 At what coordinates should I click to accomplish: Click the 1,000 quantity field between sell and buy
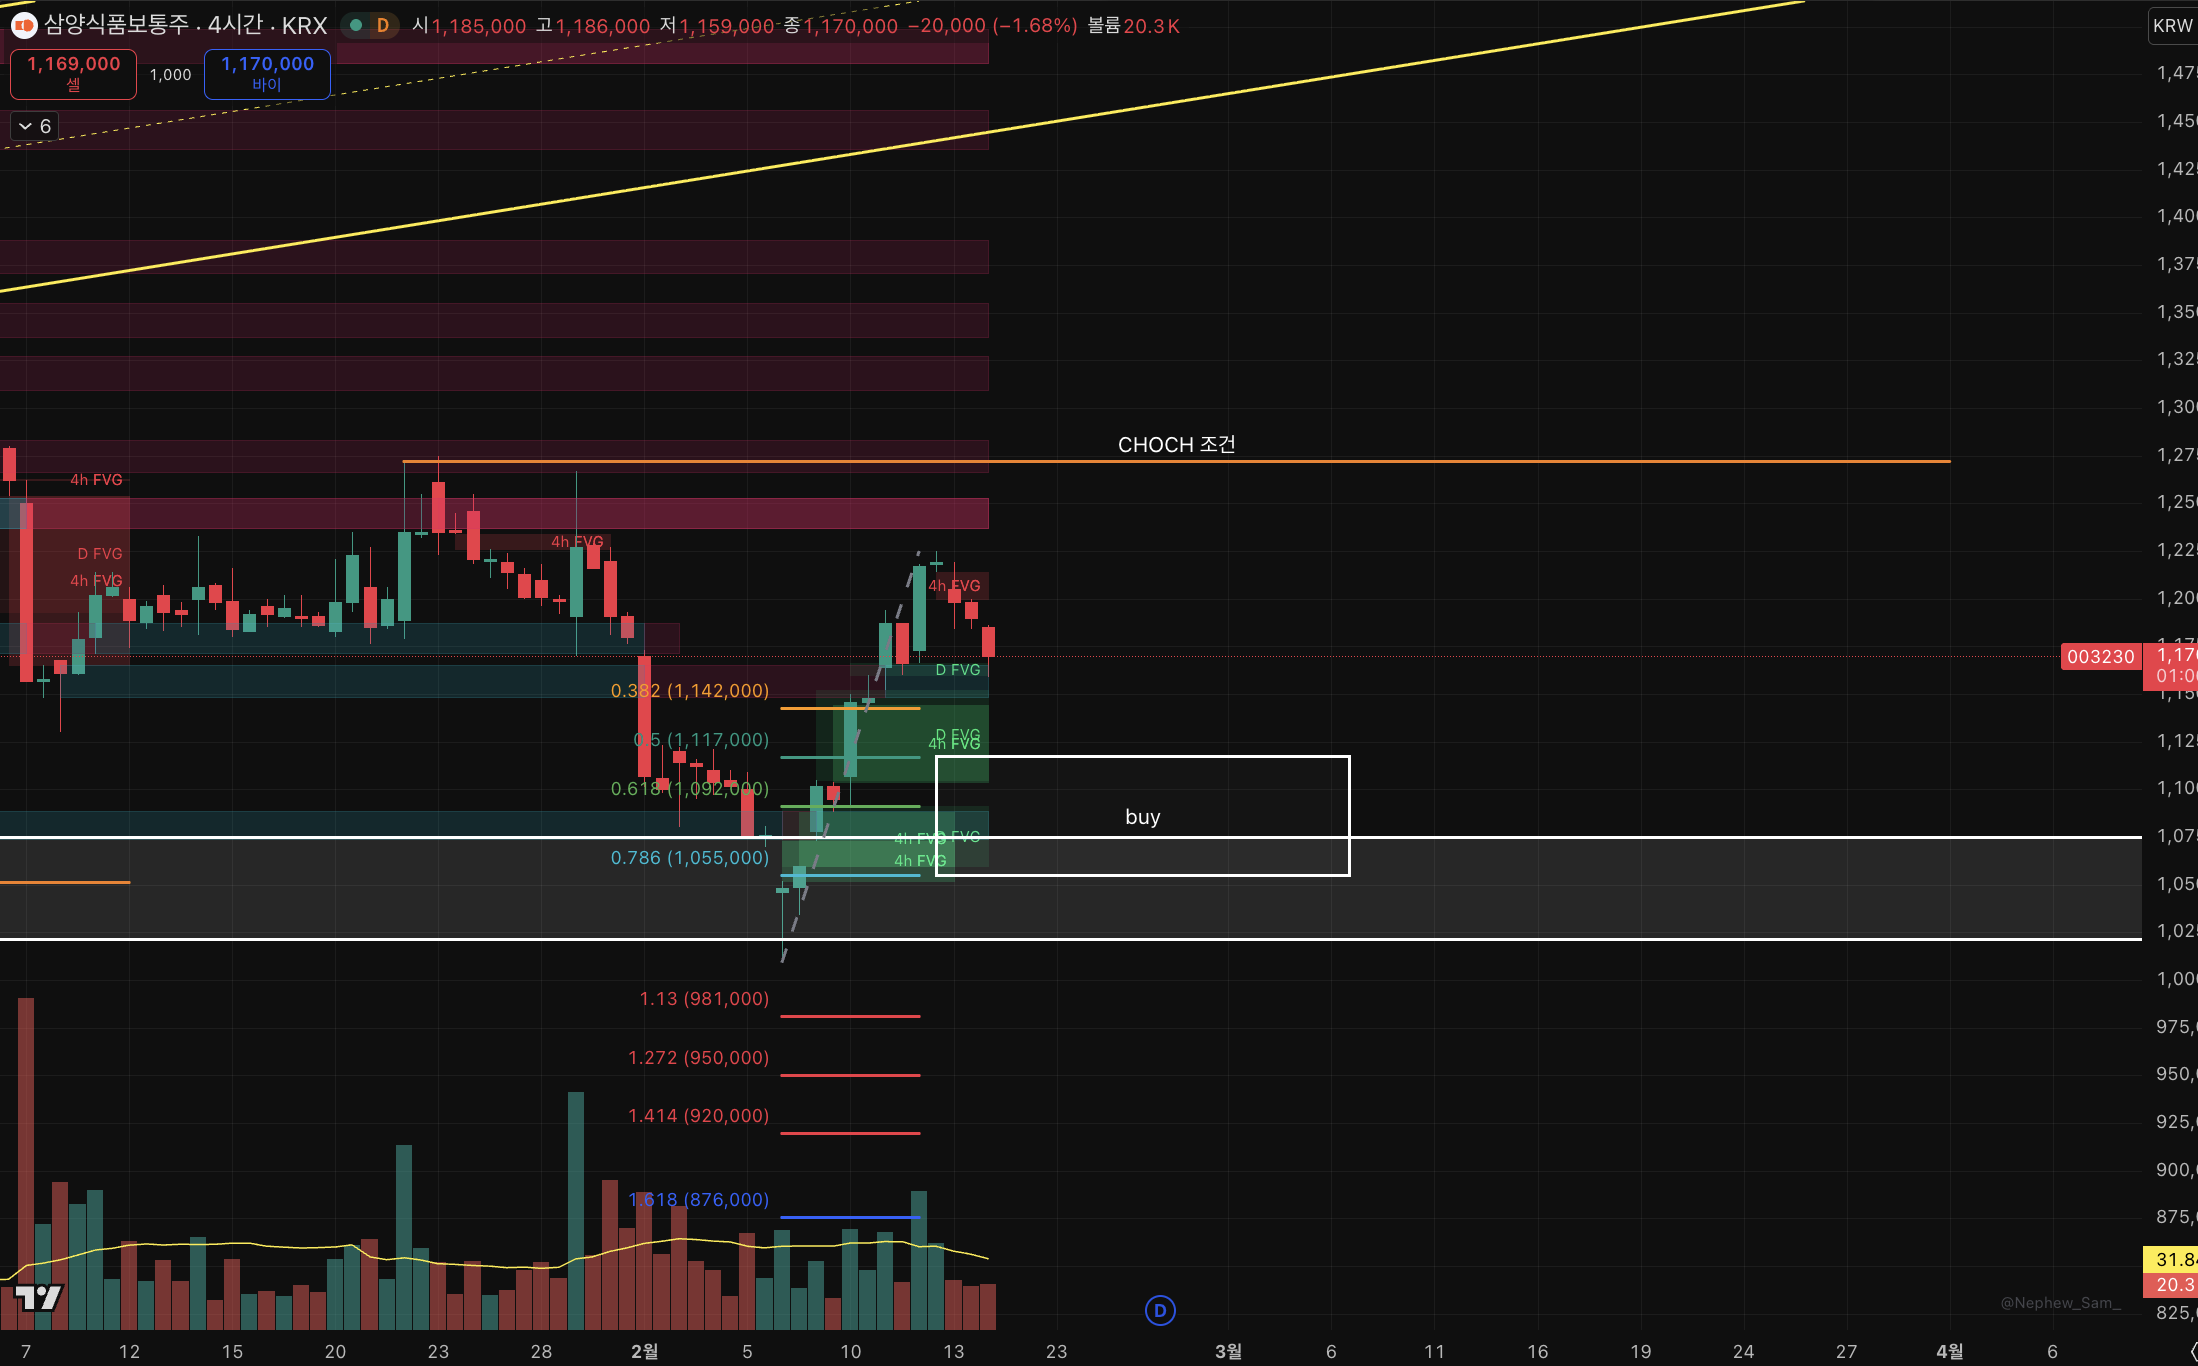tap(170, 75)
